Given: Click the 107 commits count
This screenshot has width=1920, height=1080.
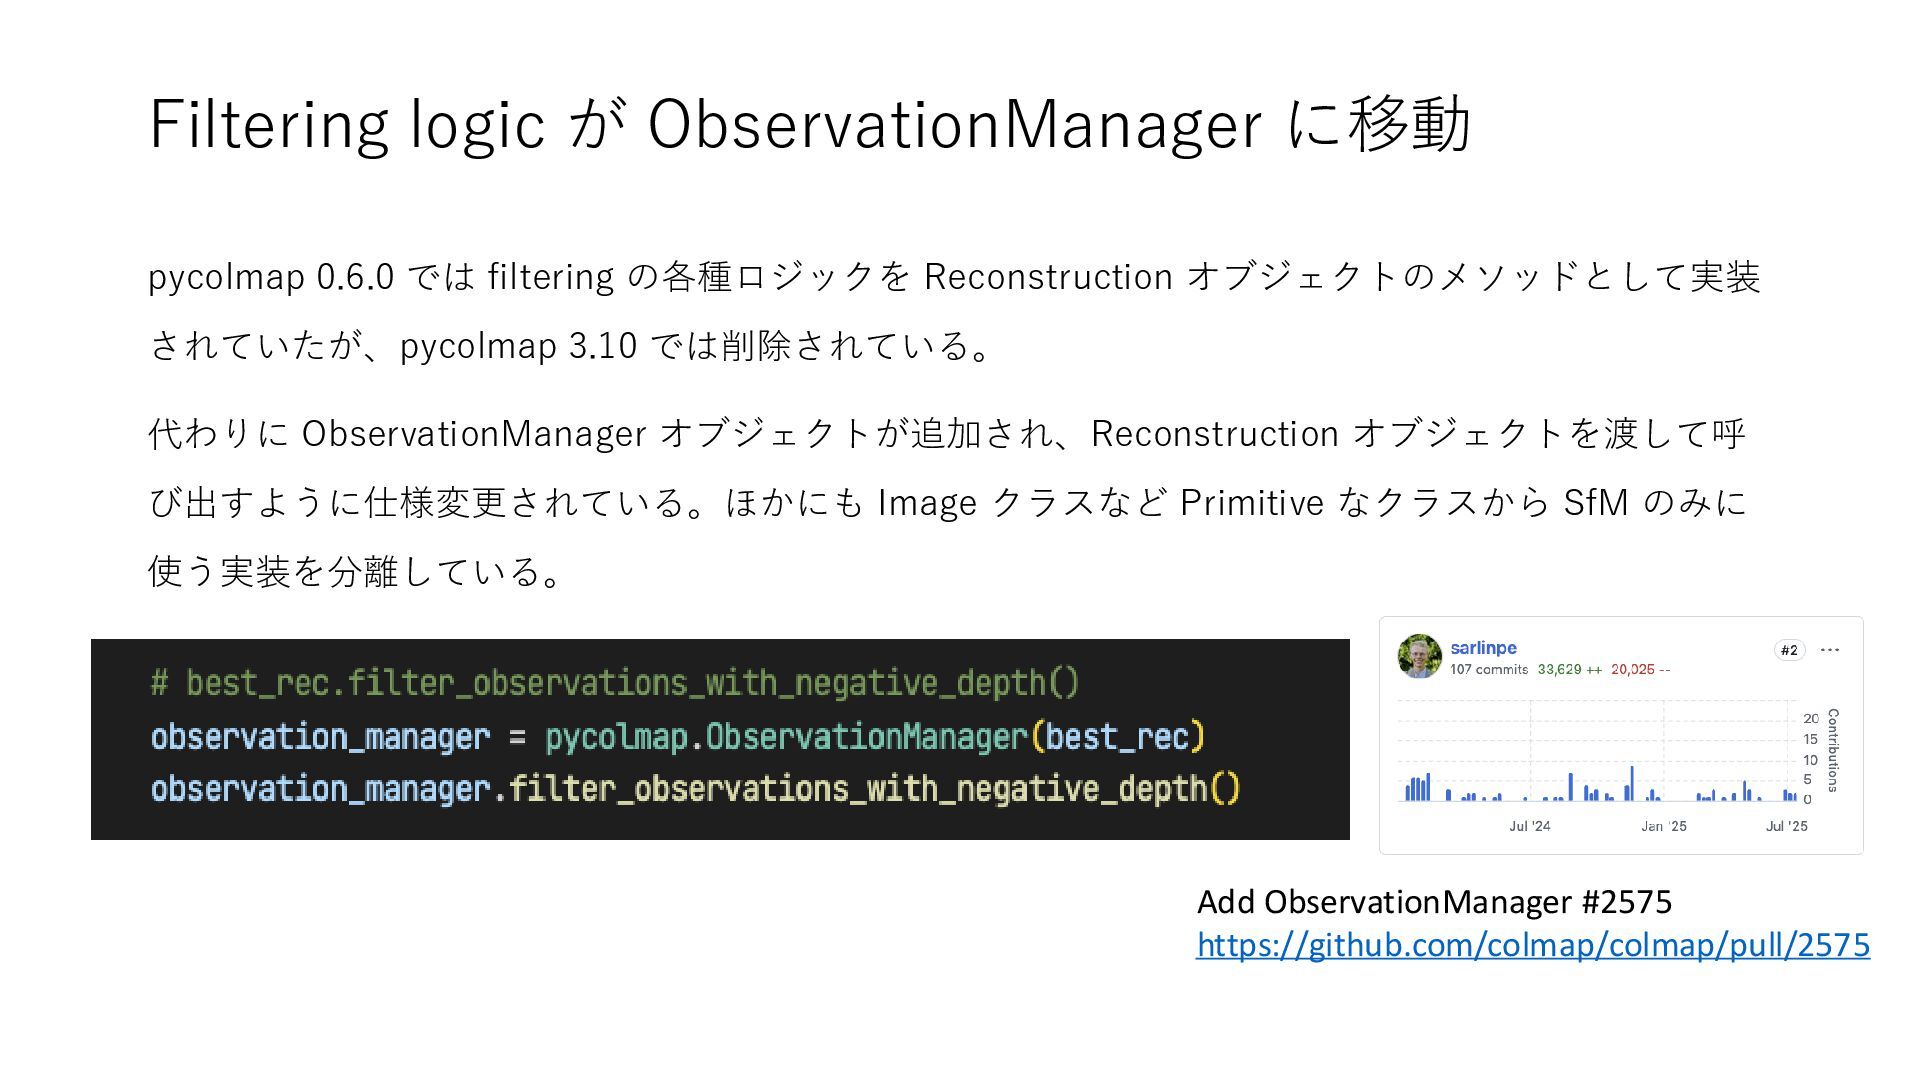Looking at the screenshot, I should coord(1489,670).
